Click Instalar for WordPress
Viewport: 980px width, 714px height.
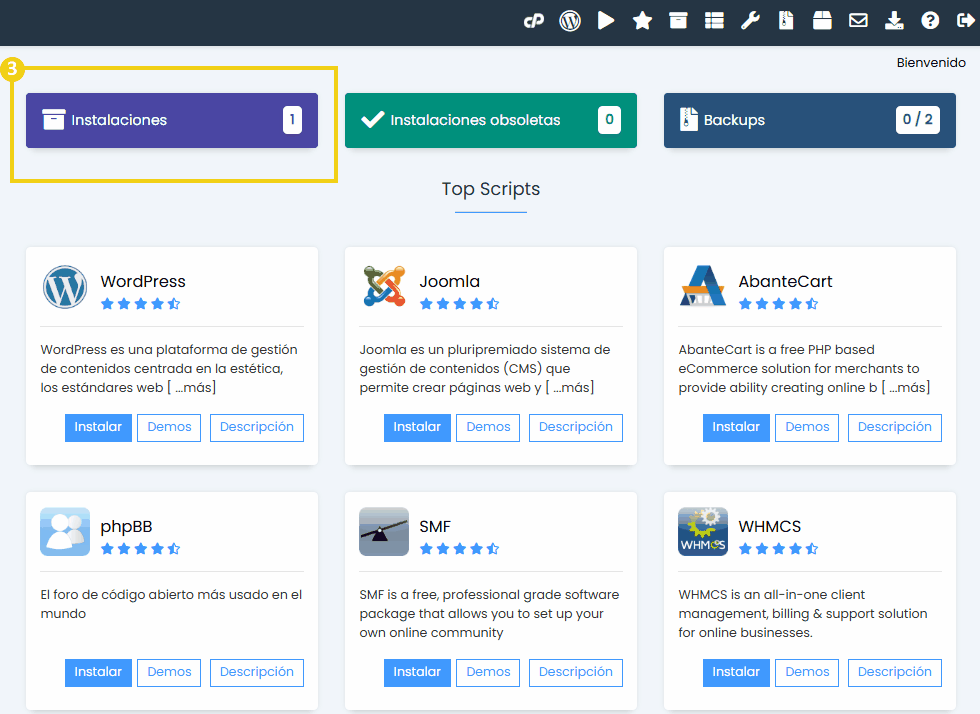point(98,428)
